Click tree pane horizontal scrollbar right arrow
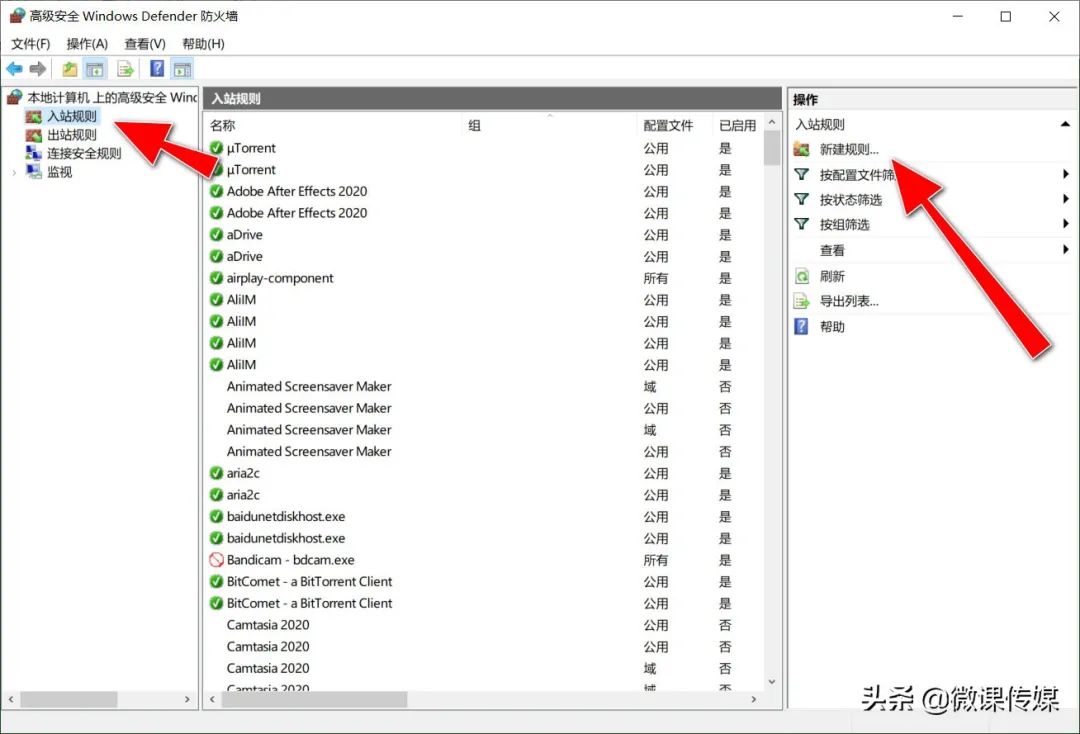1080x734 pixels. (x=187, y=699)
